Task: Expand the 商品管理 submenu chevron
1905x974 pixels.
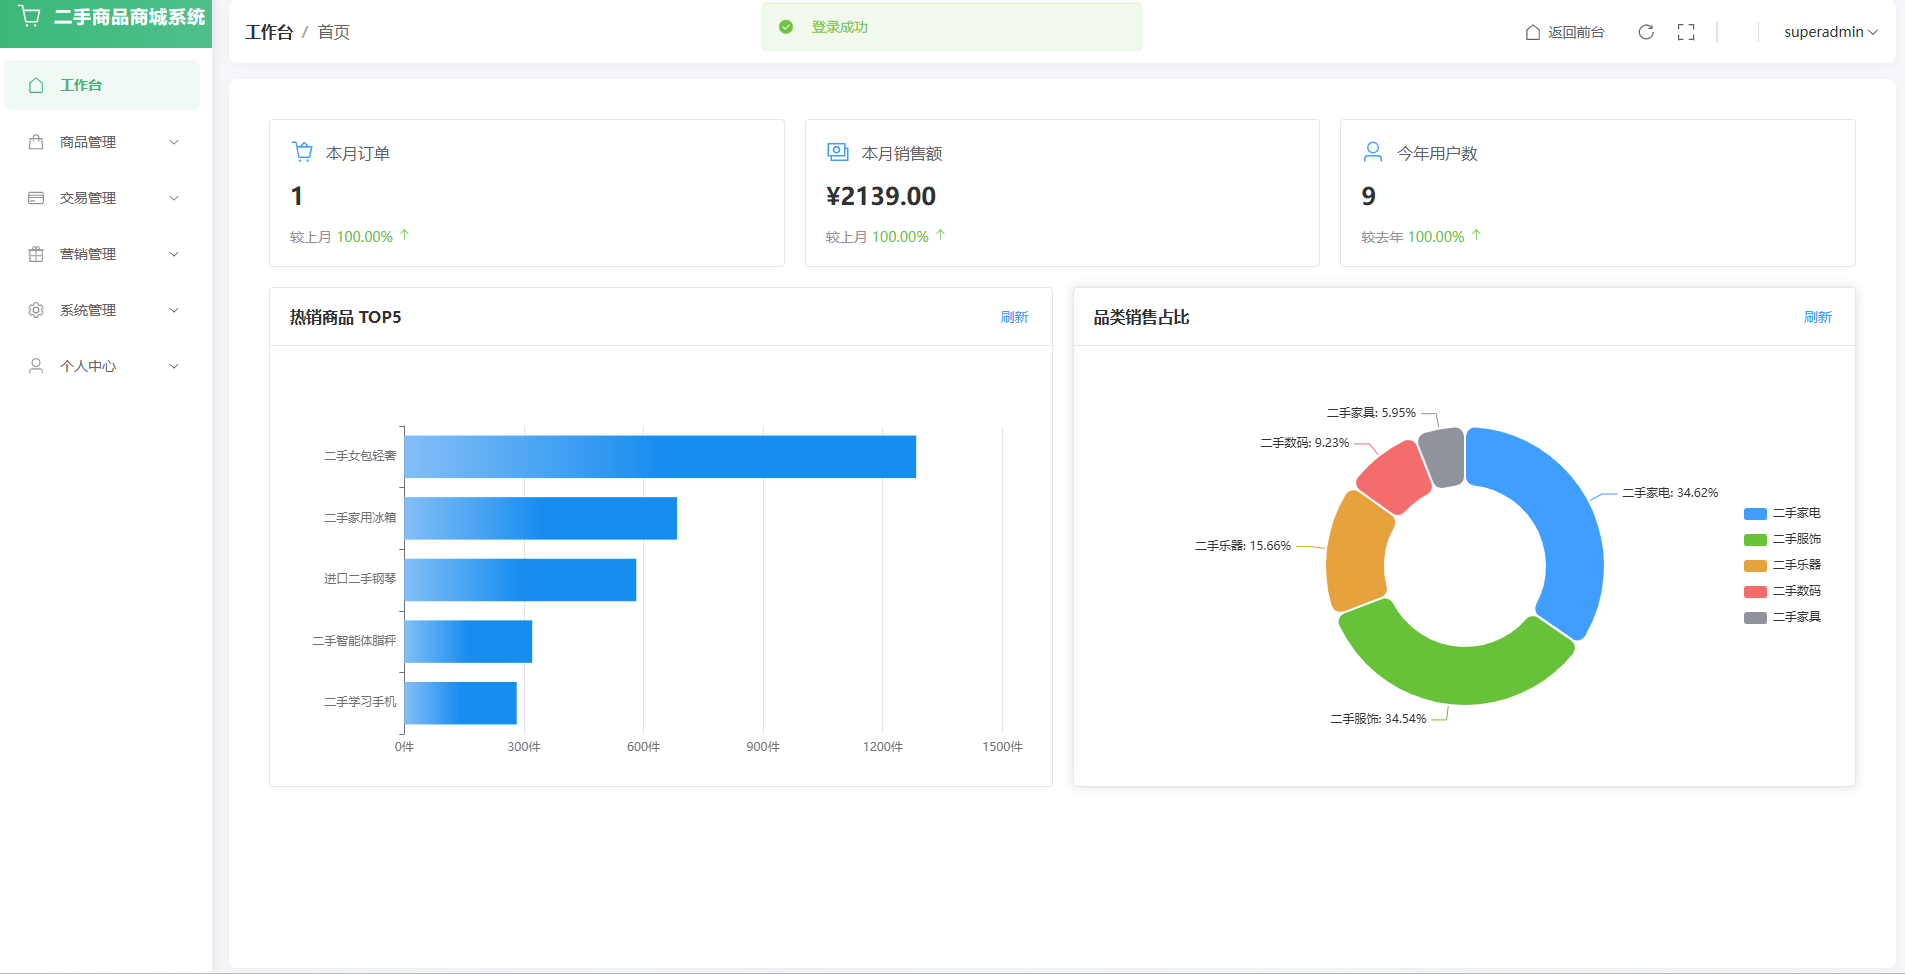Action: (174, 142)
